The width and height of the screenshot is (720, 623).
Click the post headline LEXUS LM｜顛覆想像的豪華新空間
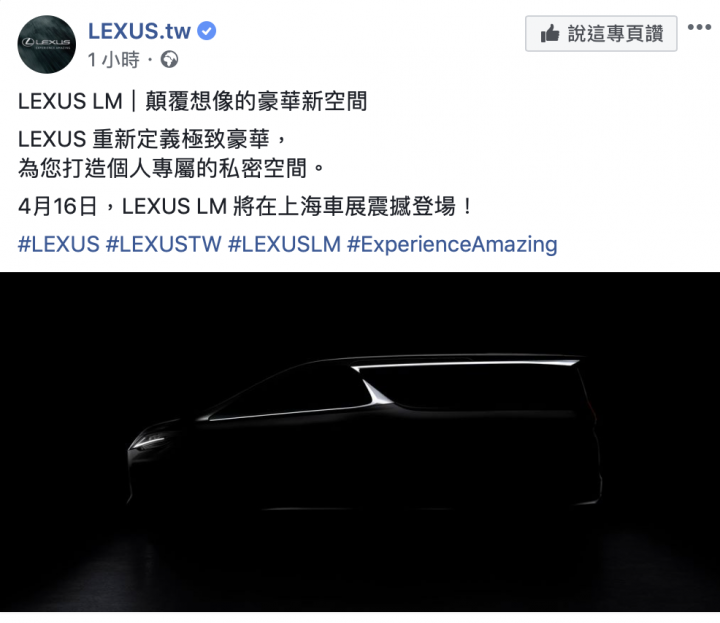[x=192, y=101]
